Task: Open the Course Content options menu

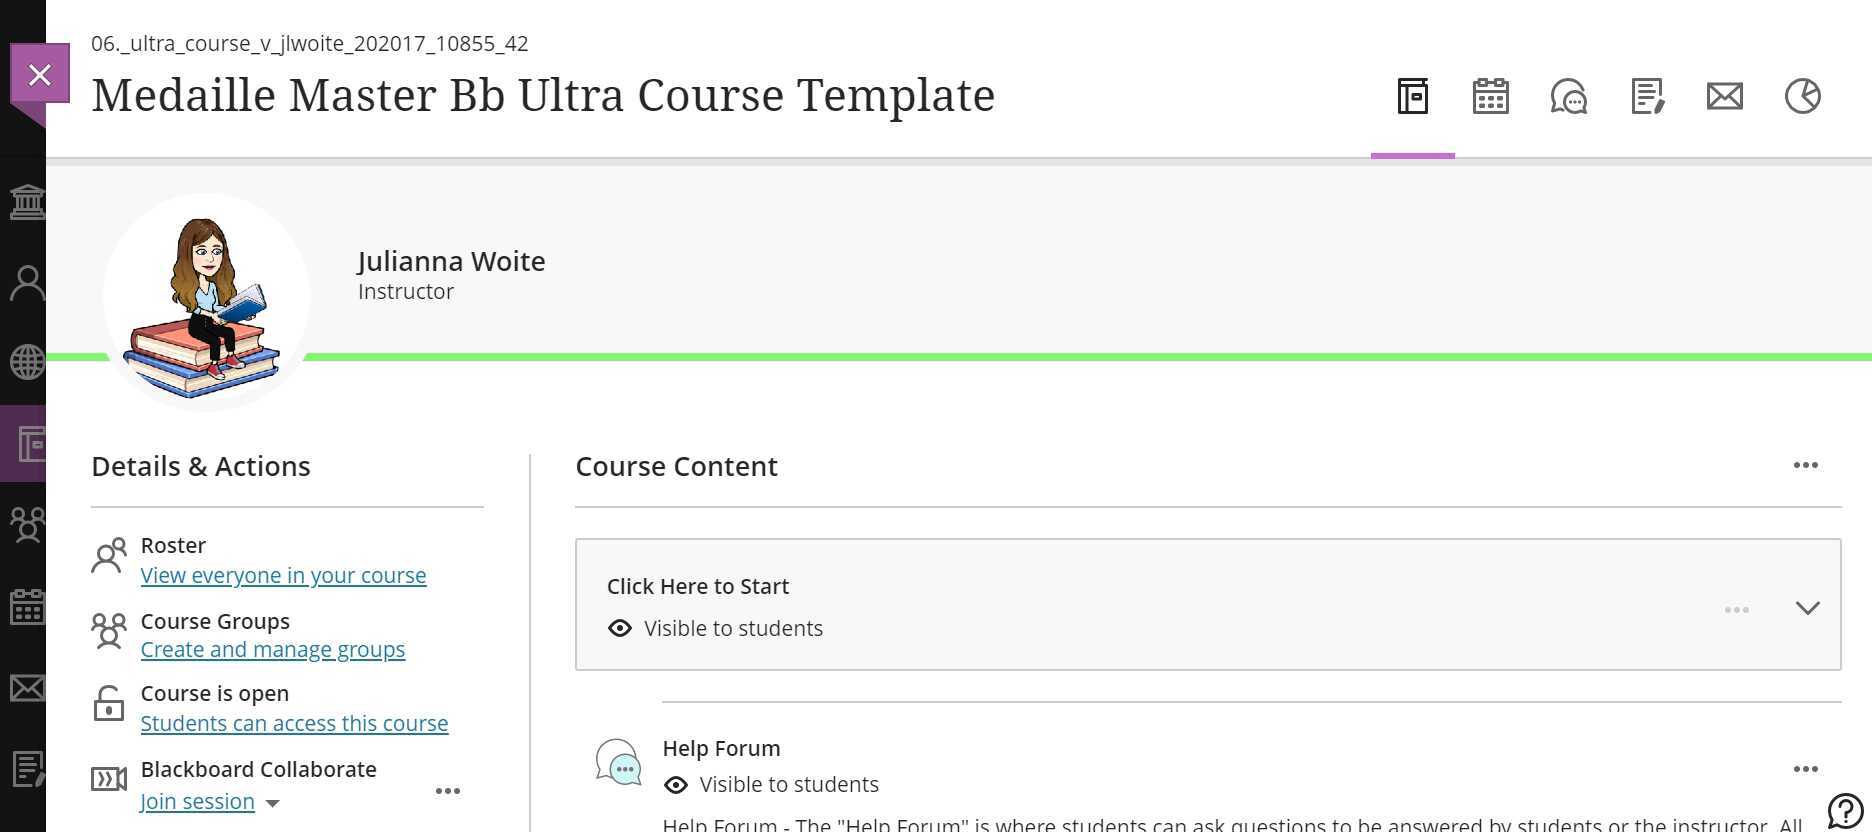Action: [x=1806, y=465]
